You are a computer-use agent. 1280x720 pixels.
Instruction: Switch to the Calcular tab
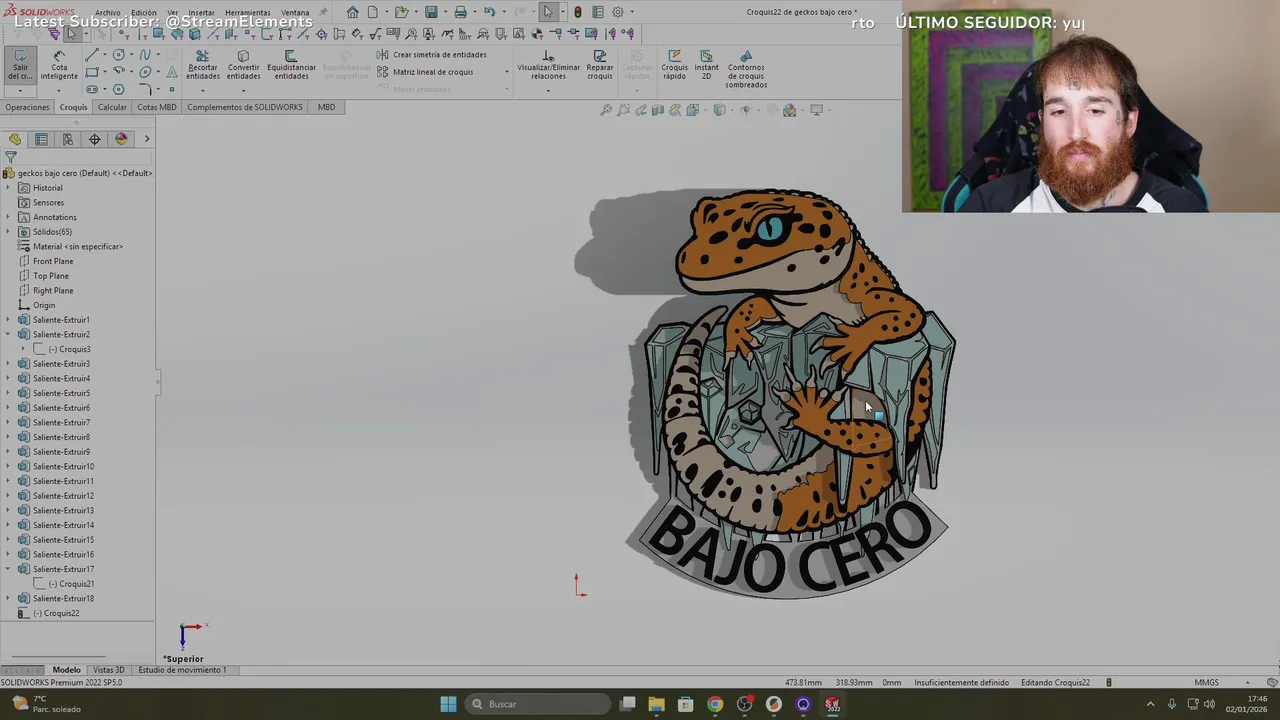[112, 107]
